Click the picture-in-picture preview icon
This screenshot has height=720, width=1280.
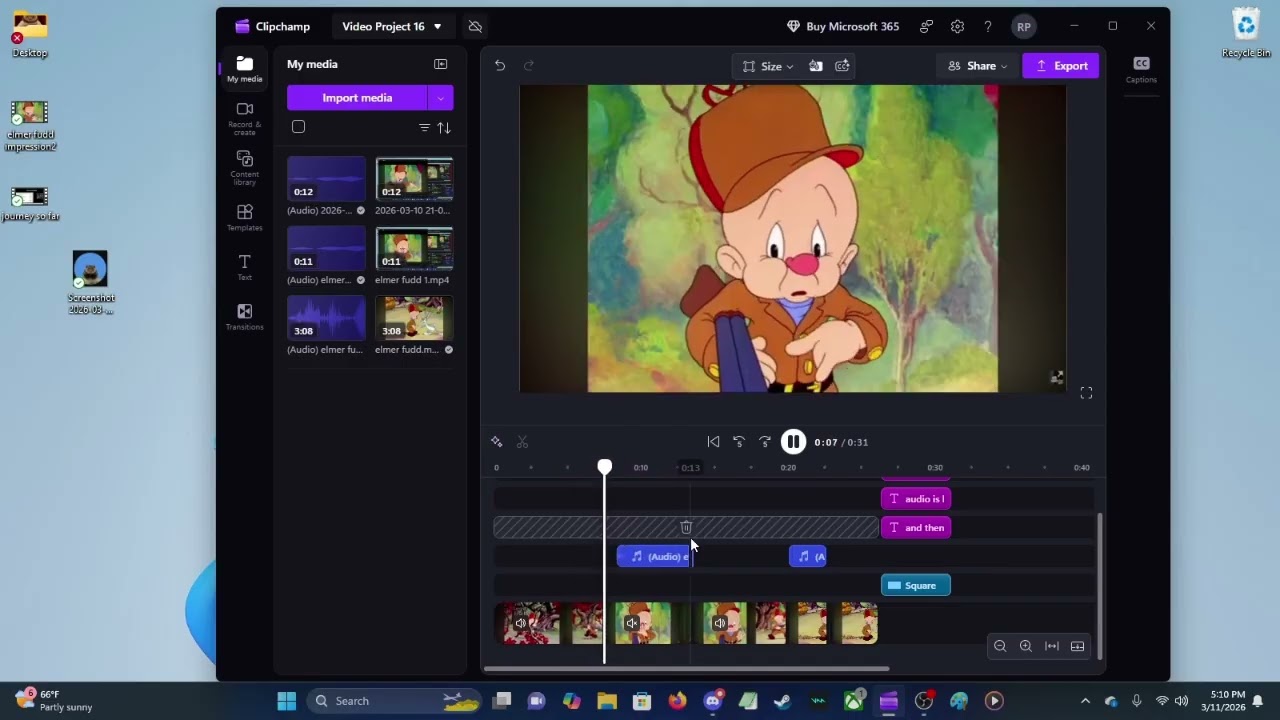(1056, 377)
